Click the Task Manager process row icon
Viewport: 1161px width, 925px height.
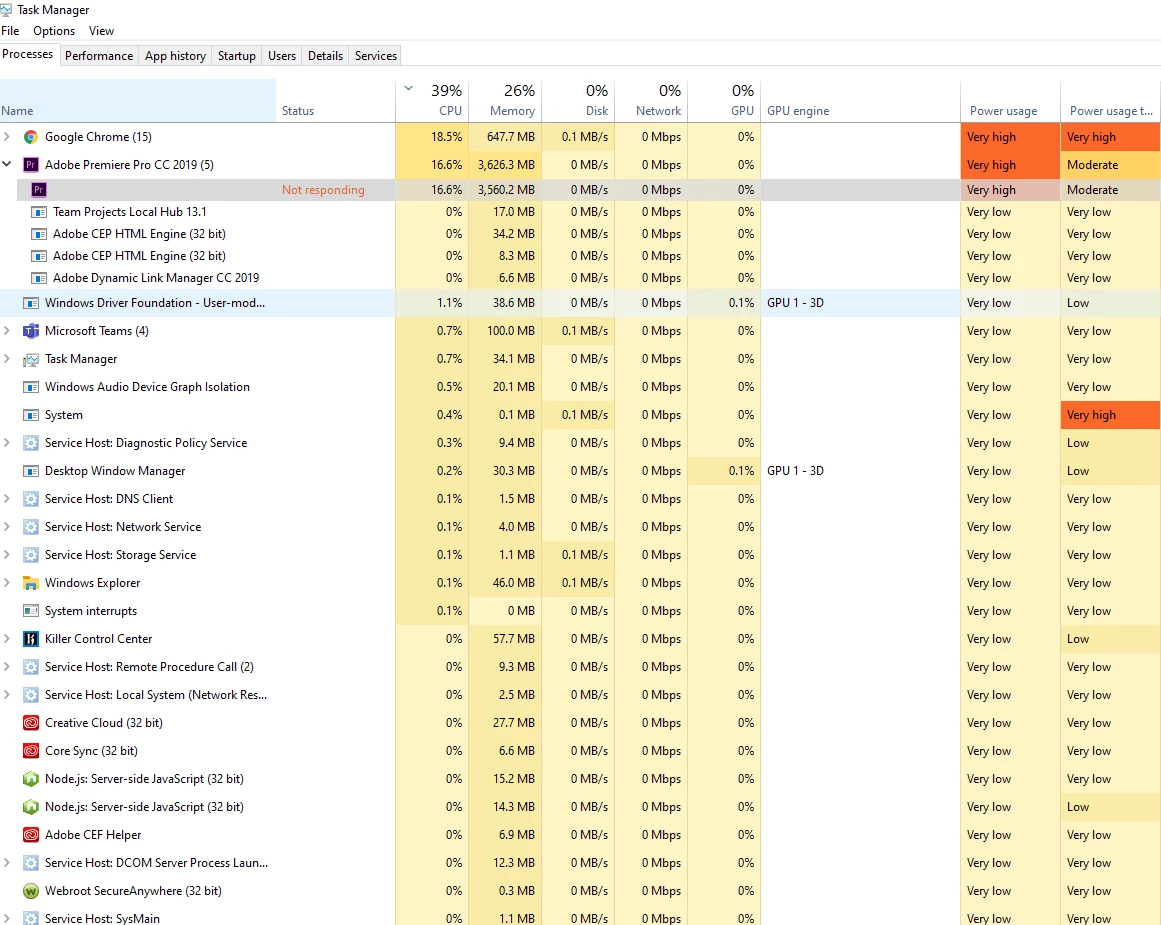coord(30,359)
